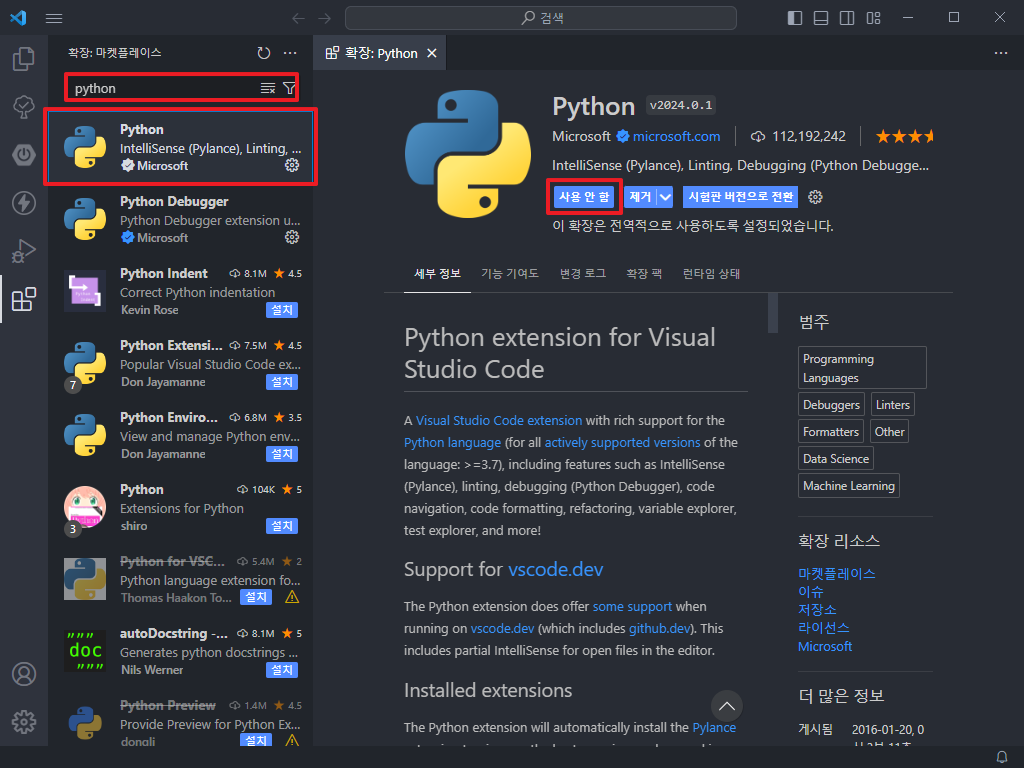Install Python Indent extension
1024x768 pixels.
click(282, 310)
